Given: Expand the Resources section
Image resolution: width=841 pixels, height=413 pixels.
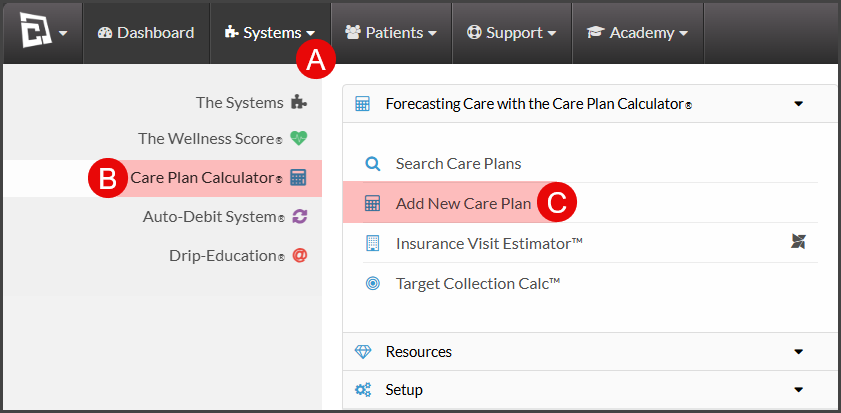Looking at the screenshot, I should coord(589,352).
